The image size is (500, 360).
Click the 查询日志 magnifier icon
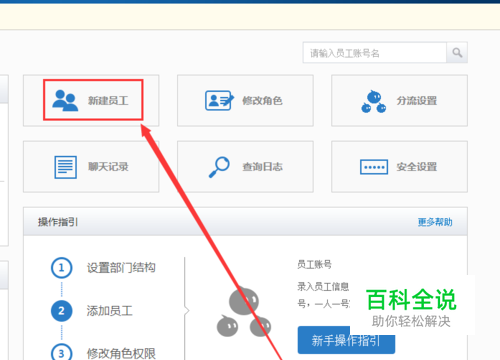pos(219,167)
